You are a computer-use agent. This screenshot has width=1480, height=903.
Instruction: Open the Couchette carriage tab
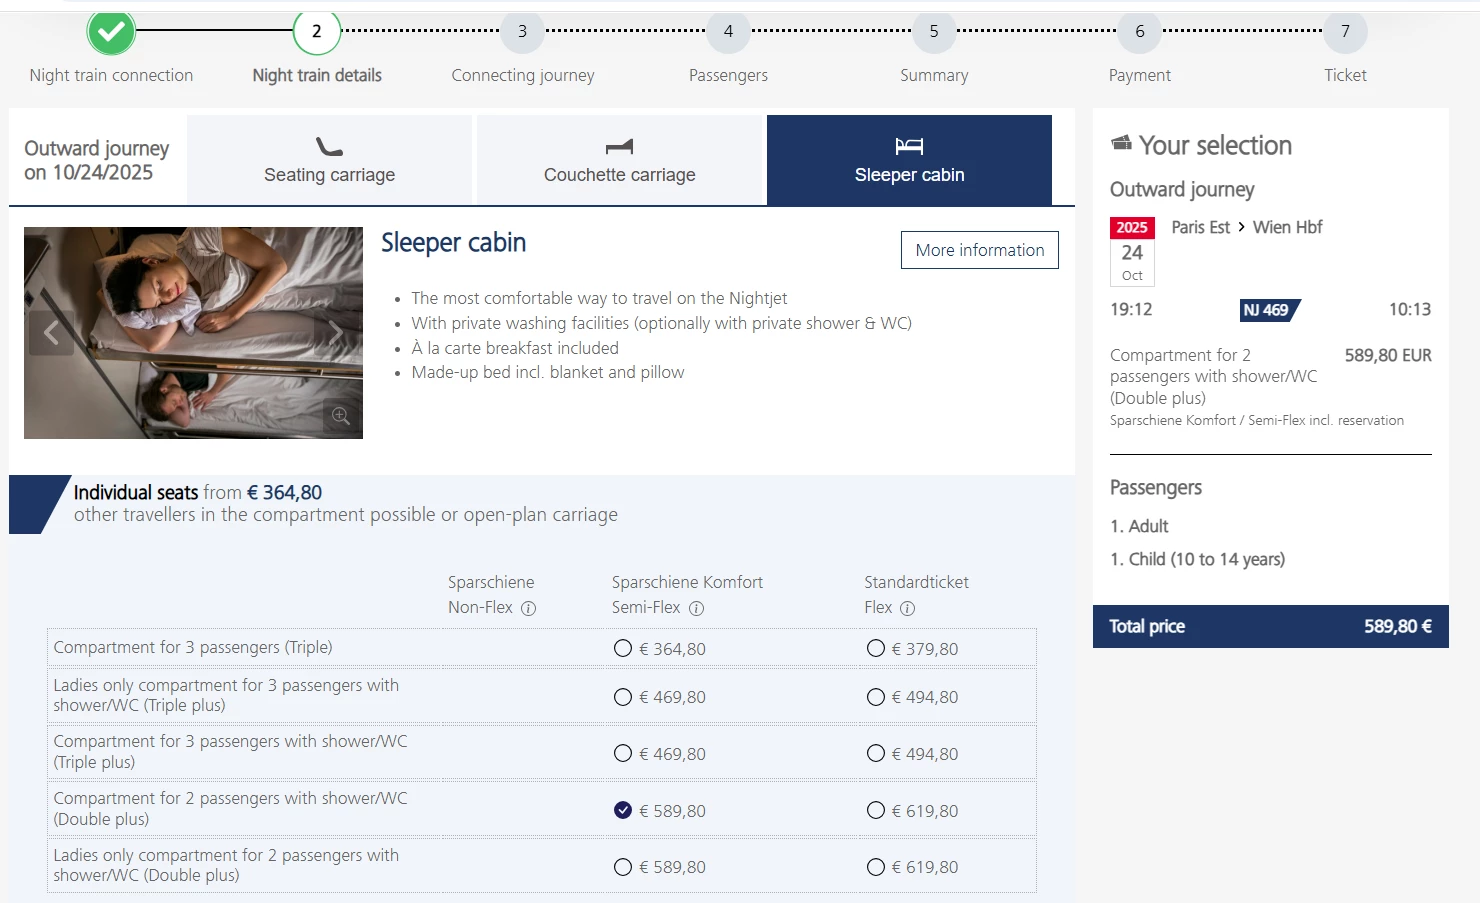click(619, 160)
